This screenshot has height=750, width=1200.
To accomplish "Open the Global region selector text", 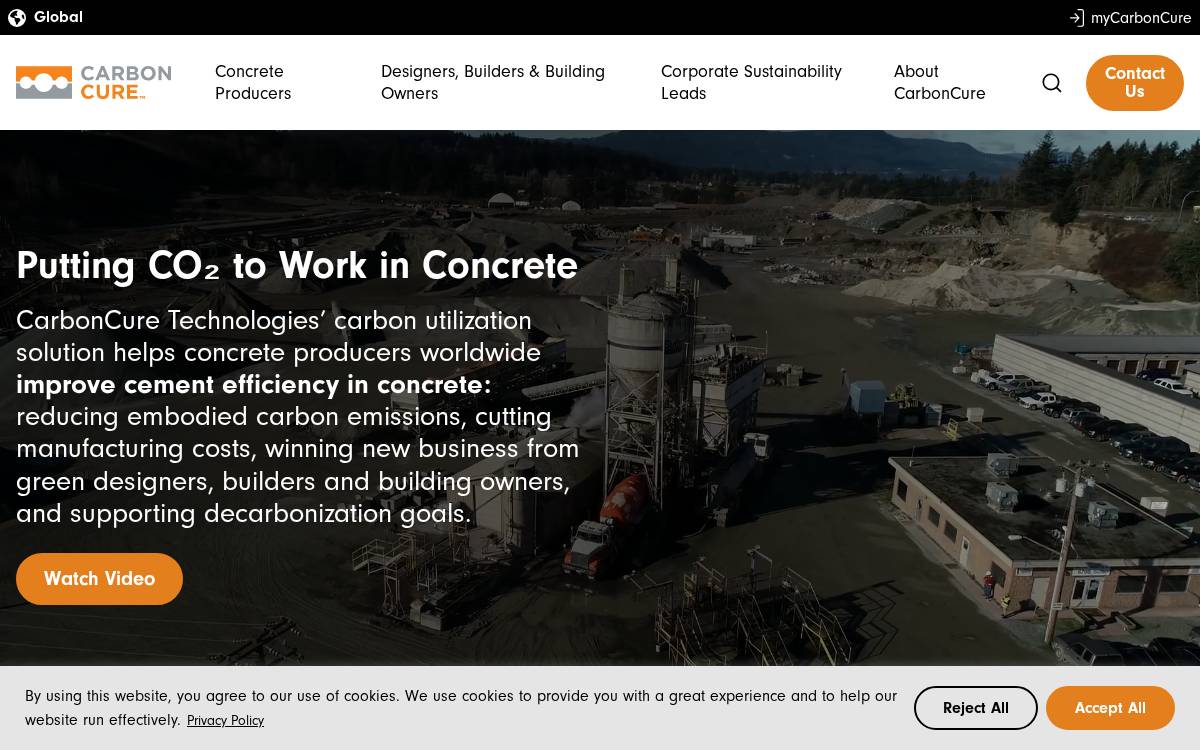I will 58,17.
